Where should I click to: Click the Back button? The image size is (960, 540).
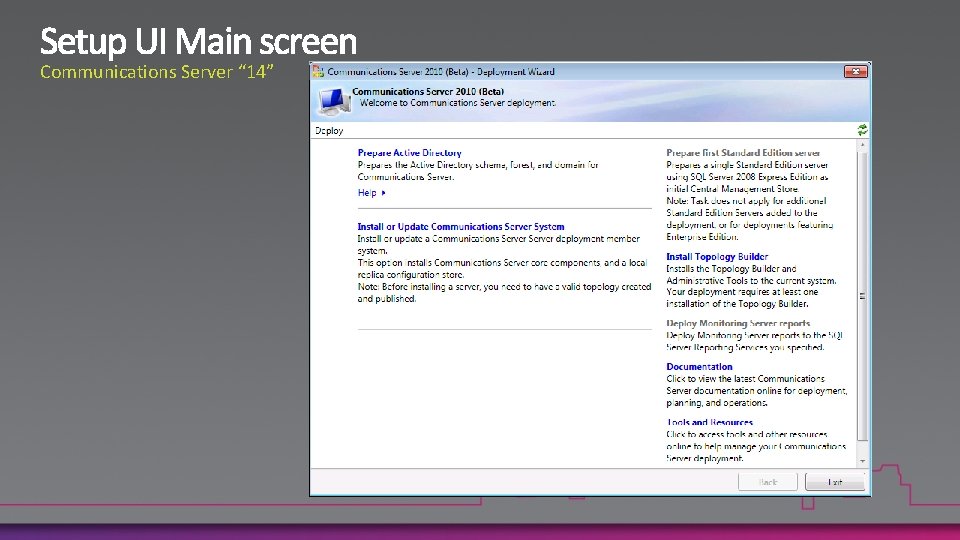768,482
